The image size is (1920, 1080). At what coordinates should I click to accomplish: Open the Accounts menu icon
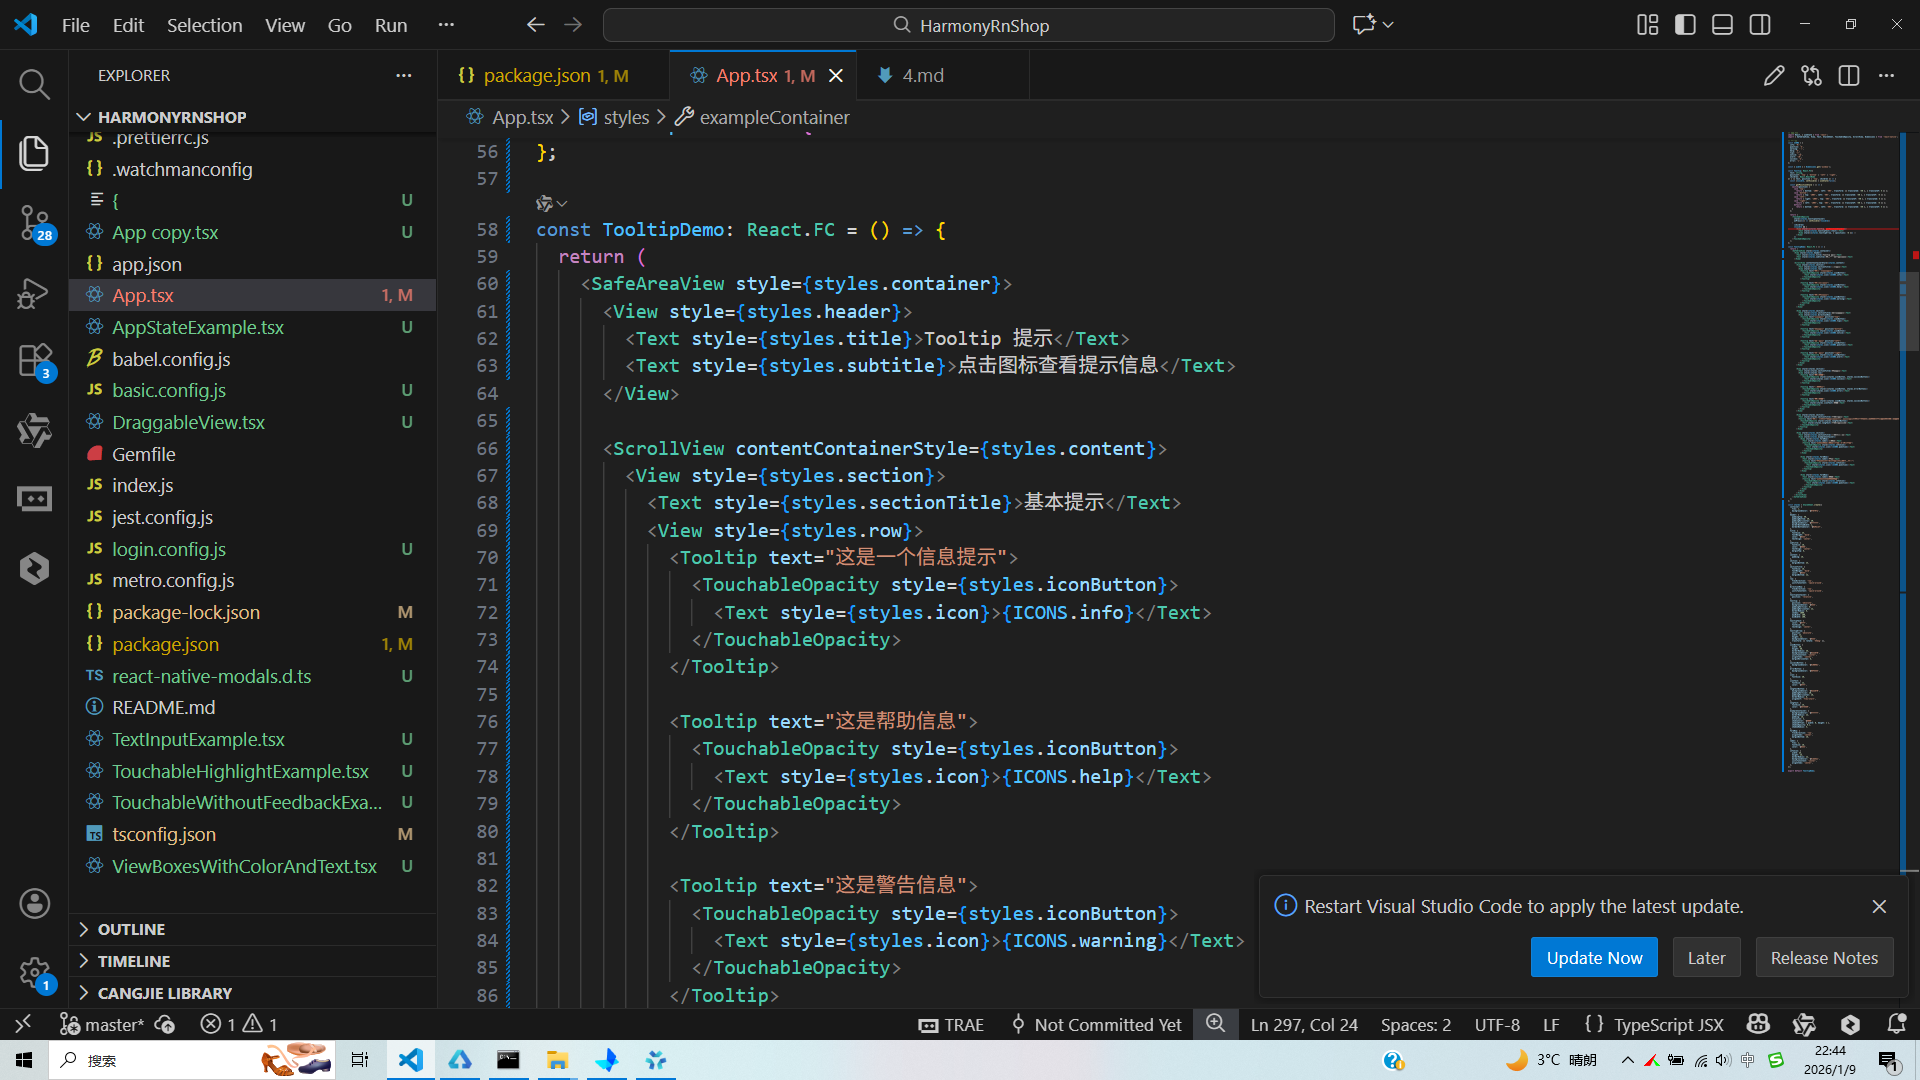[x=34, y=904]
